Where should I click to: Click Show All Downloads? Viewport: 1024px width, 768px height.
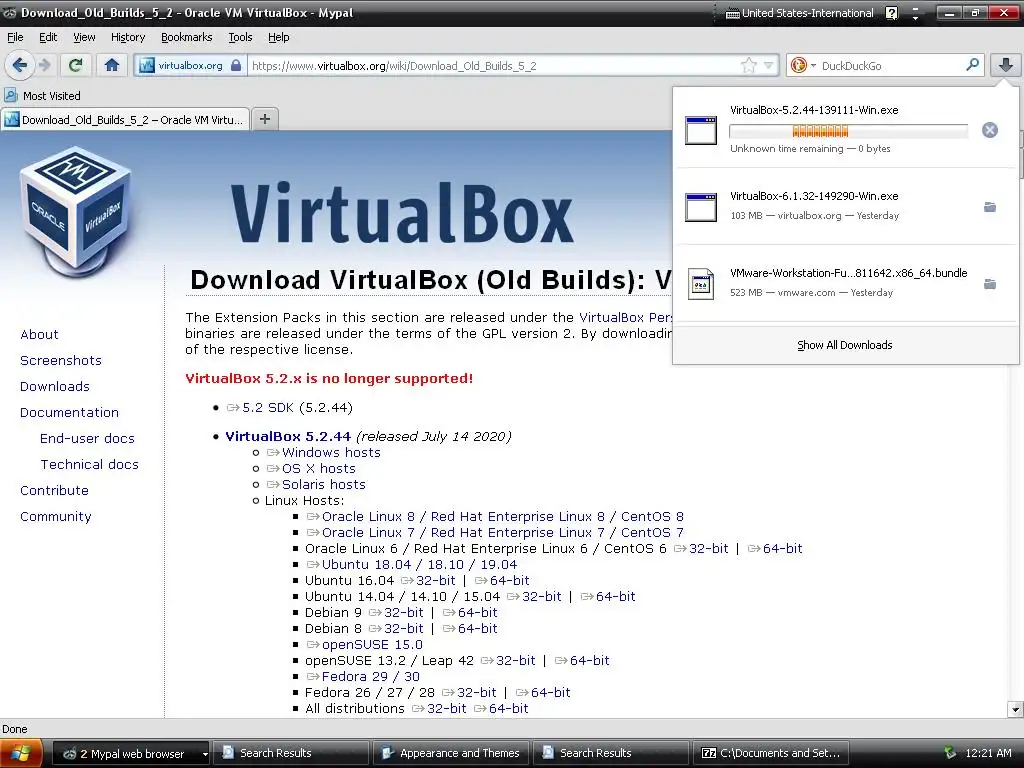pyautogui.click(x=844, y=345)
